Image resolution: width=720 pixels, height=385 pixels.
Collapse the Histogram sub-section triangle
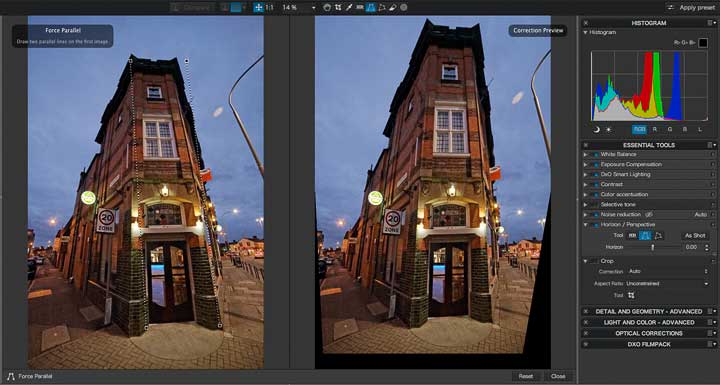point(585,33)
